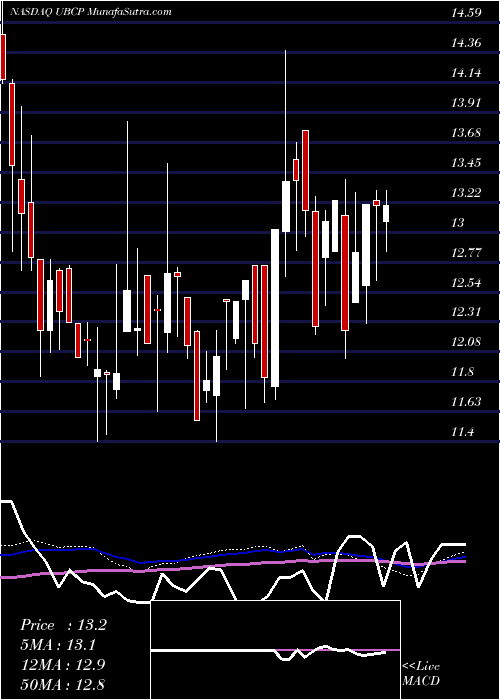The height and width of the screenshot is (700, 500).
Task: Click the 14.36 price axis label
Action: click(x=466, y=43)
